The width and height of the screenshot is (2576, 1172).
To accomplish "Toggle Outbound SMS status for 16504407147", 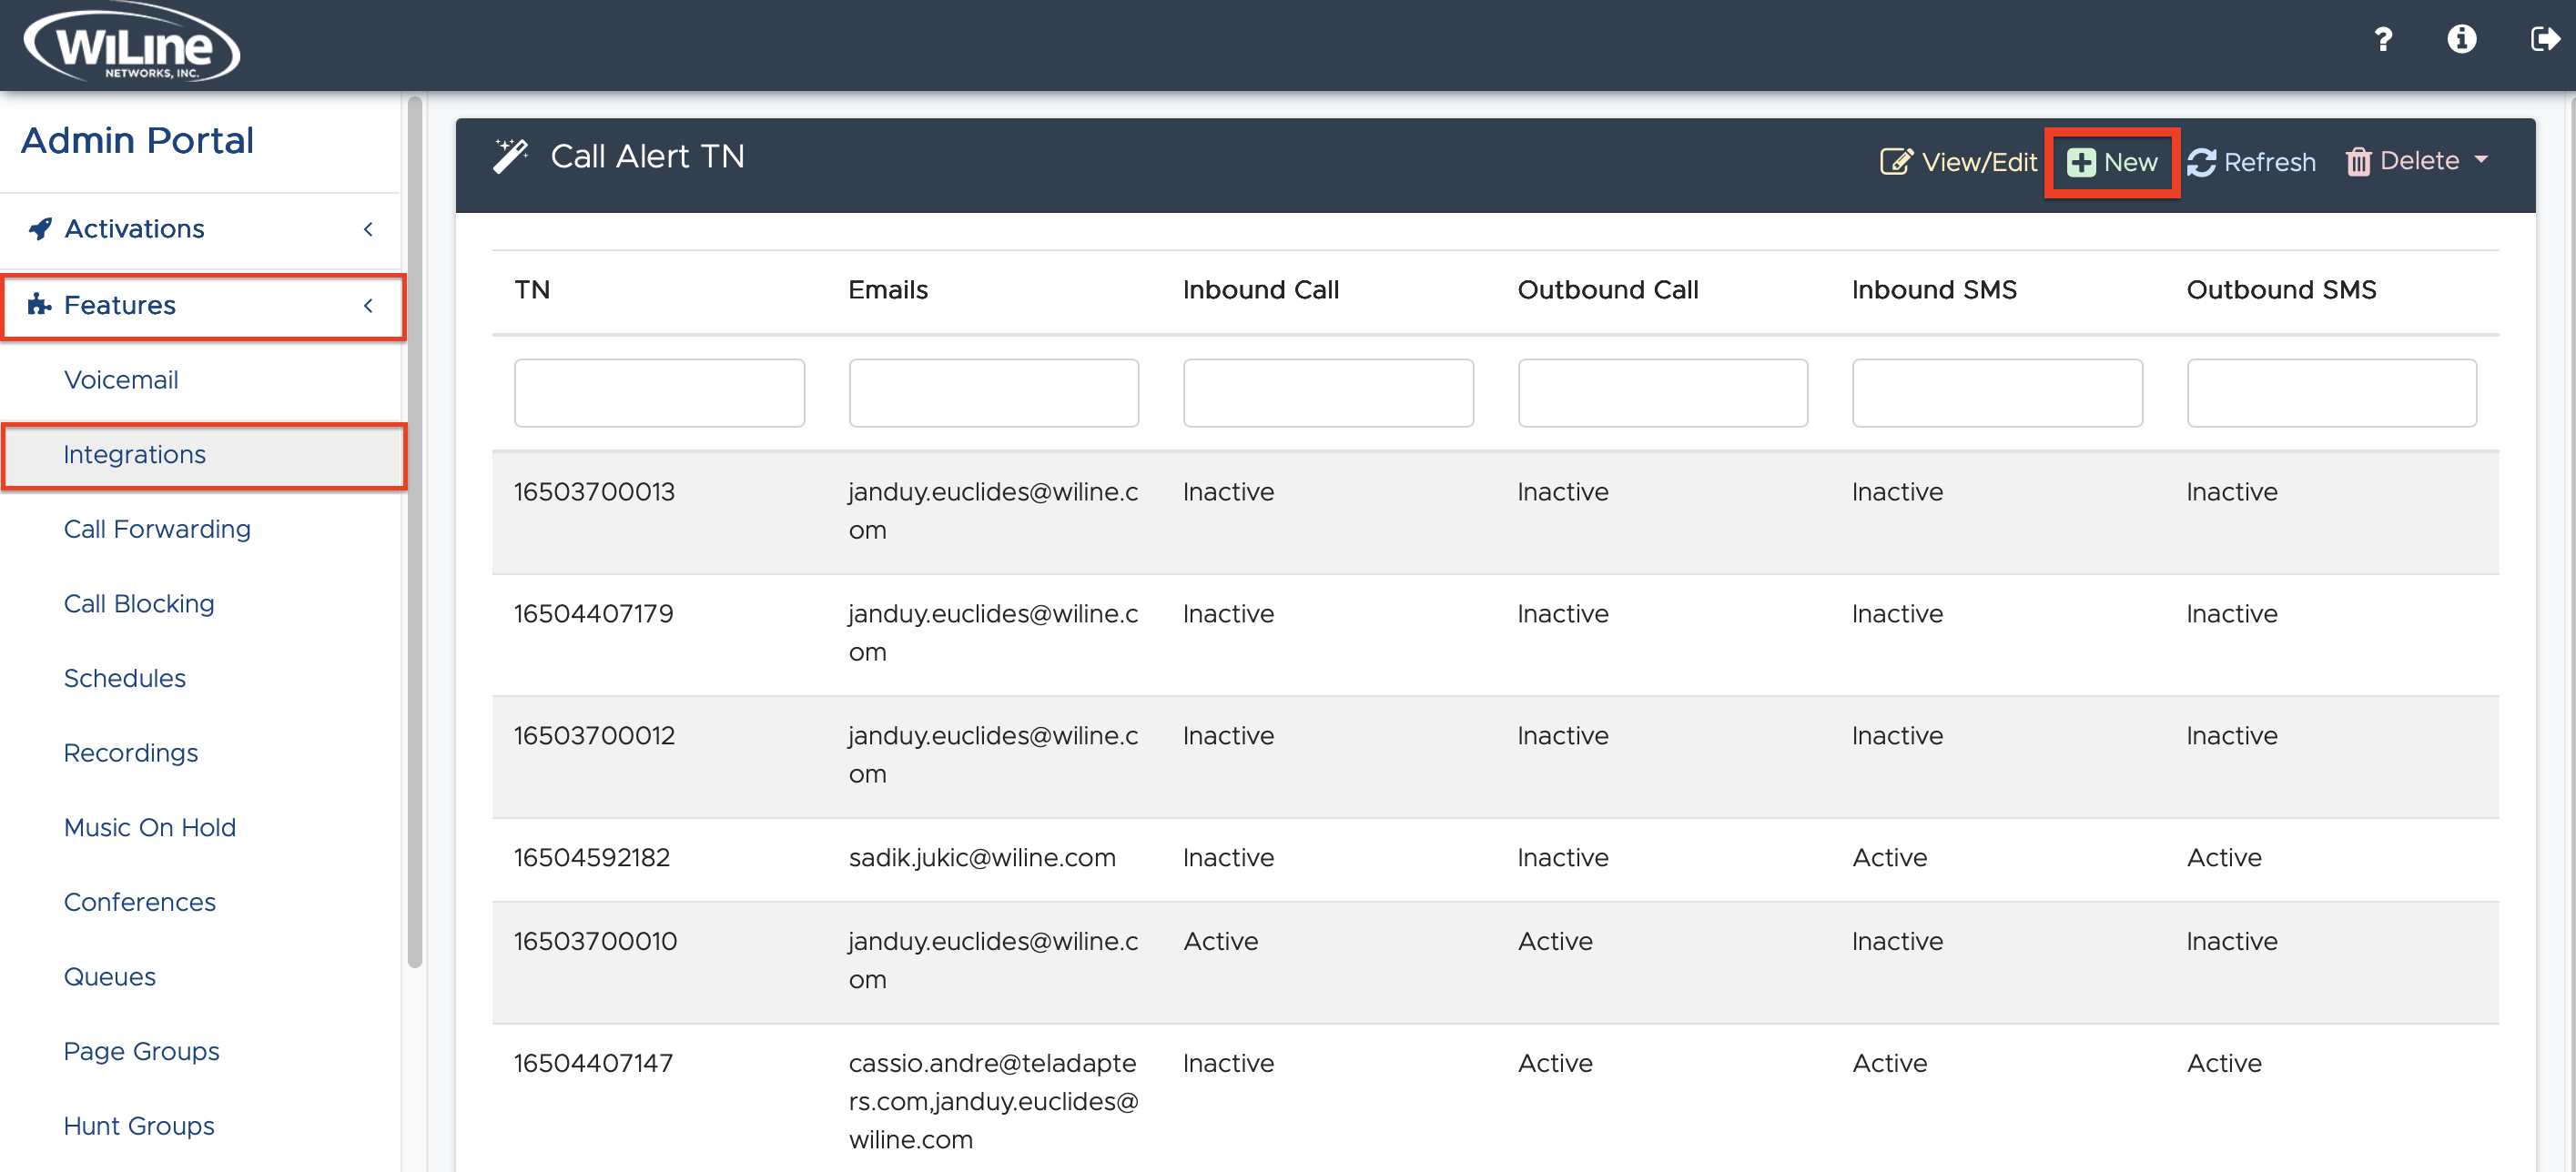I will tap(2224, 1063).
